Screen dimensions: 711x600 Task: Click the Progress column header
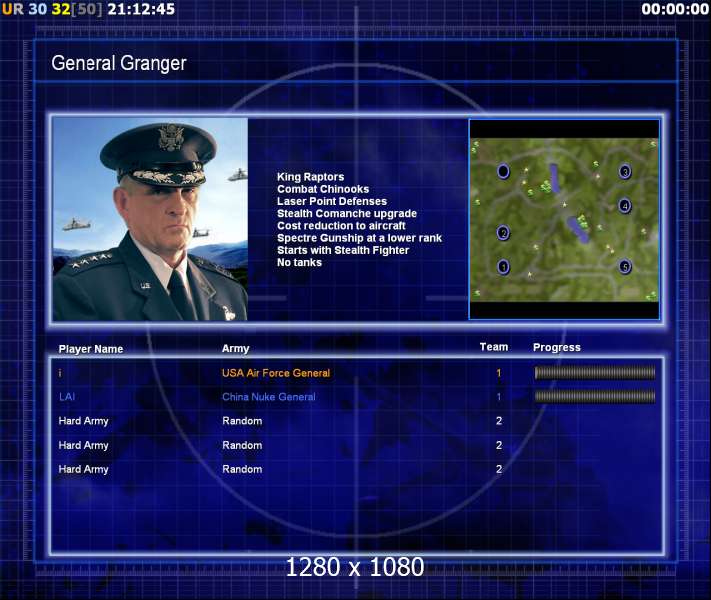pyautogui.click(x=557, y=347)
